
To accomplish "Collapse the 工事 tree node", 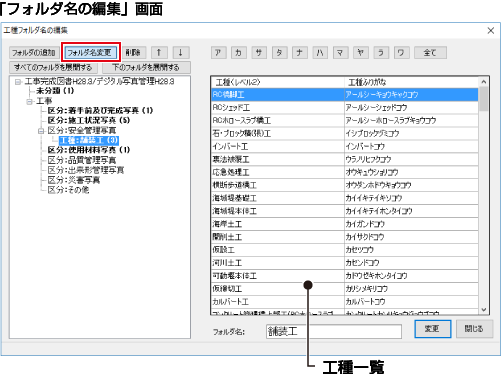I will (29, 101).
